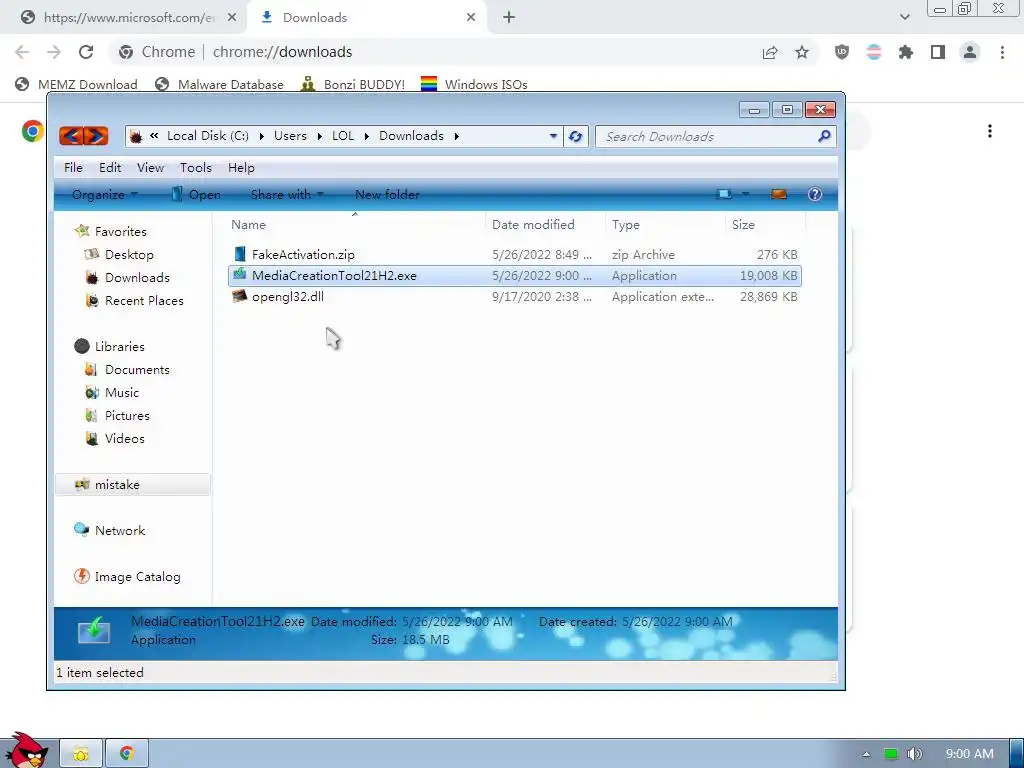Click the Image Catalog icon
The height and width of the screenshot is (768, 1024).
pyautogui.click(x=82, y=576)
